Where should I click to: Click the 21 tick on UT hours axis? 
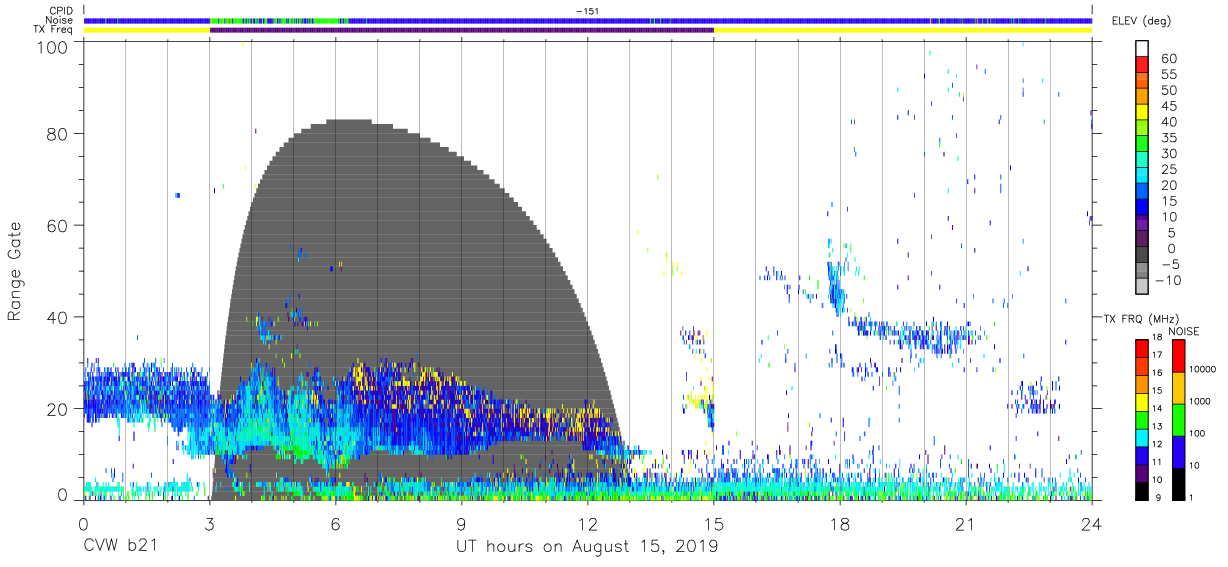(966, 524)
